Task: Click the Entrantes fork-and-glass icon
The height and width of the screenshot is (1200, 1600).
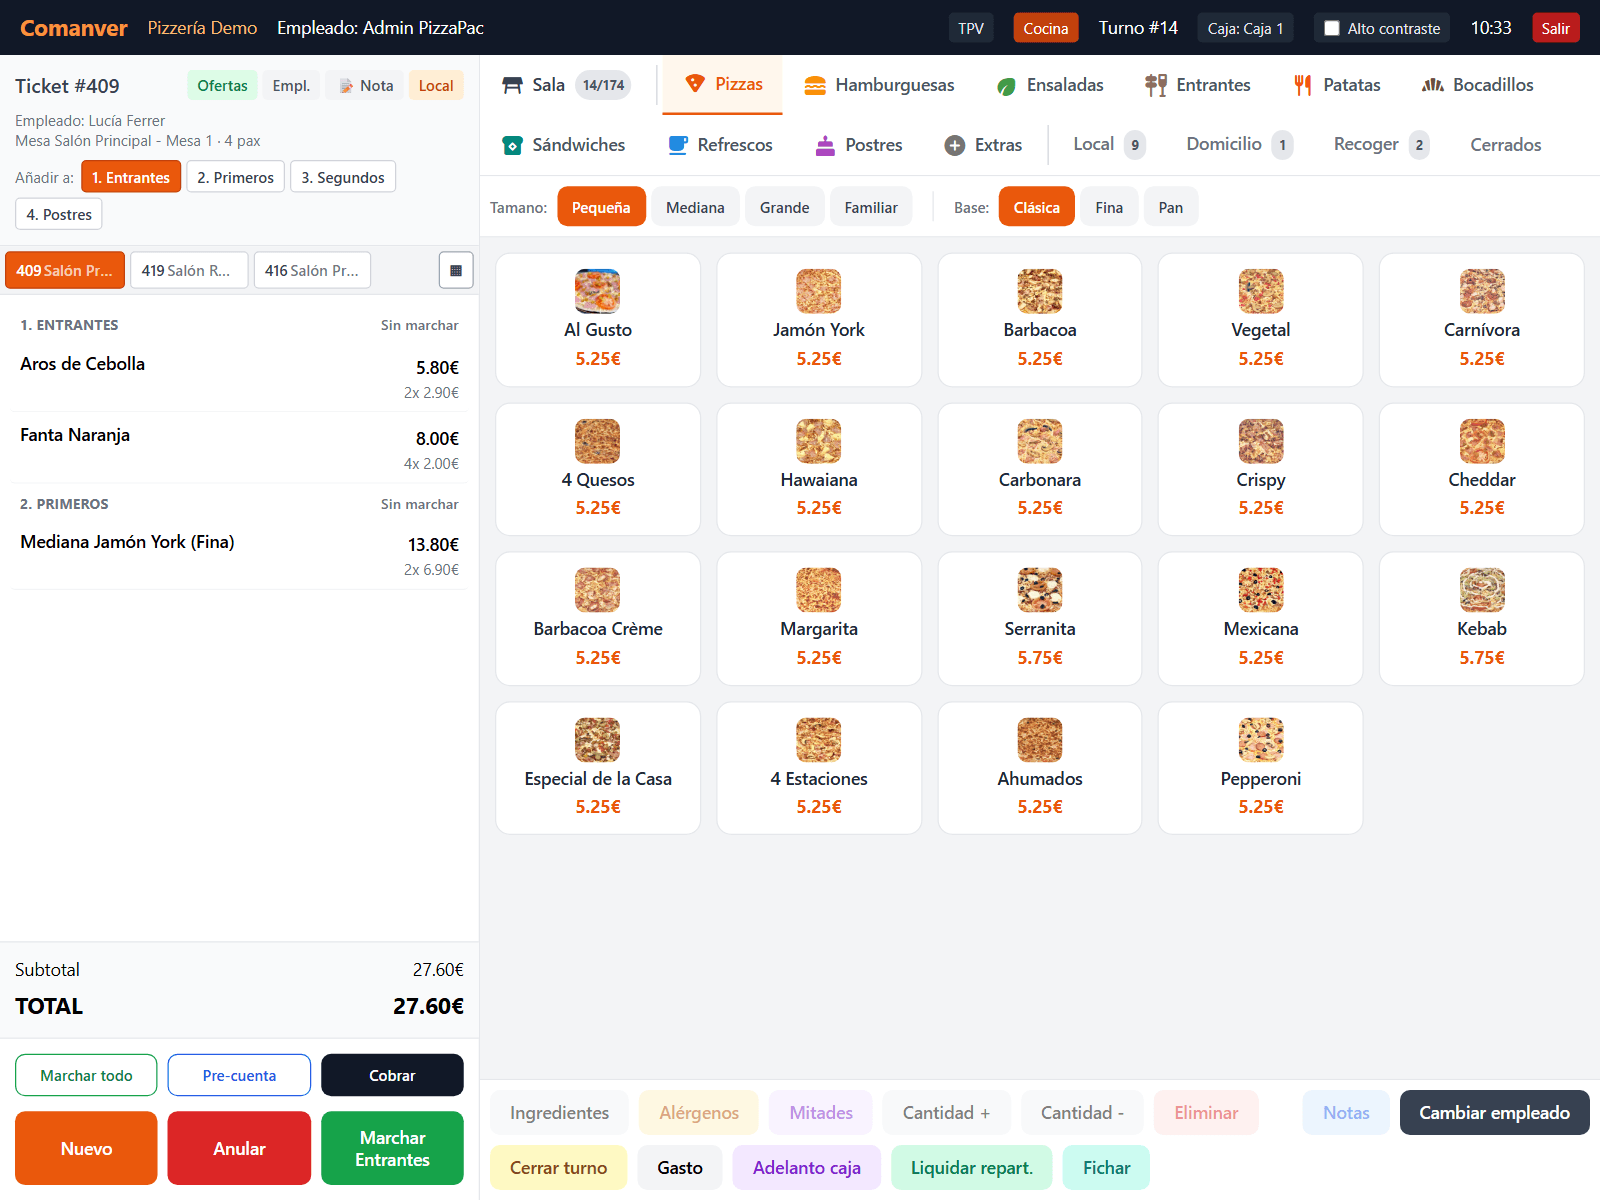Action: click(x=1156, y=86)
